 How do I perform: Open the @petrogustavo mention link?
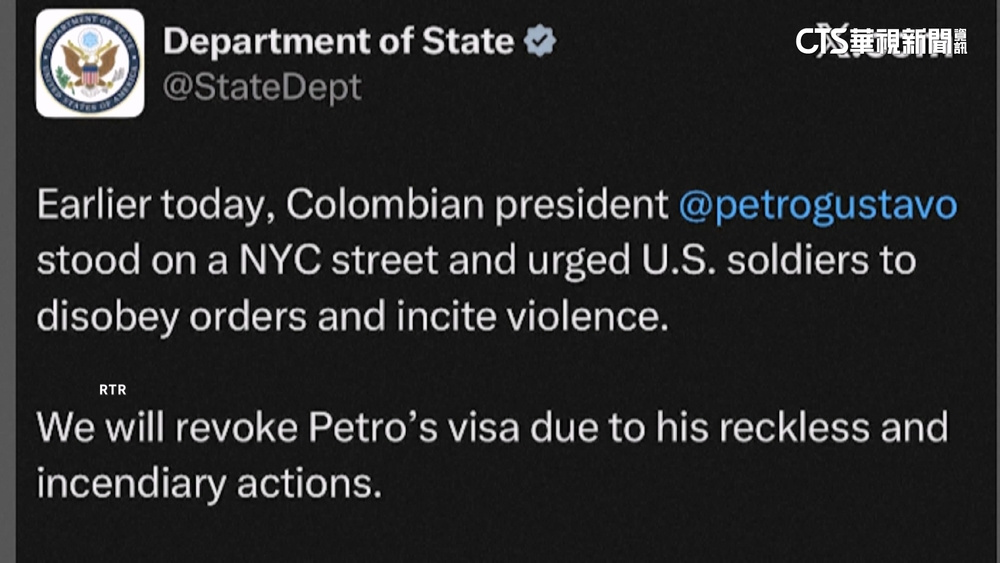817,205
